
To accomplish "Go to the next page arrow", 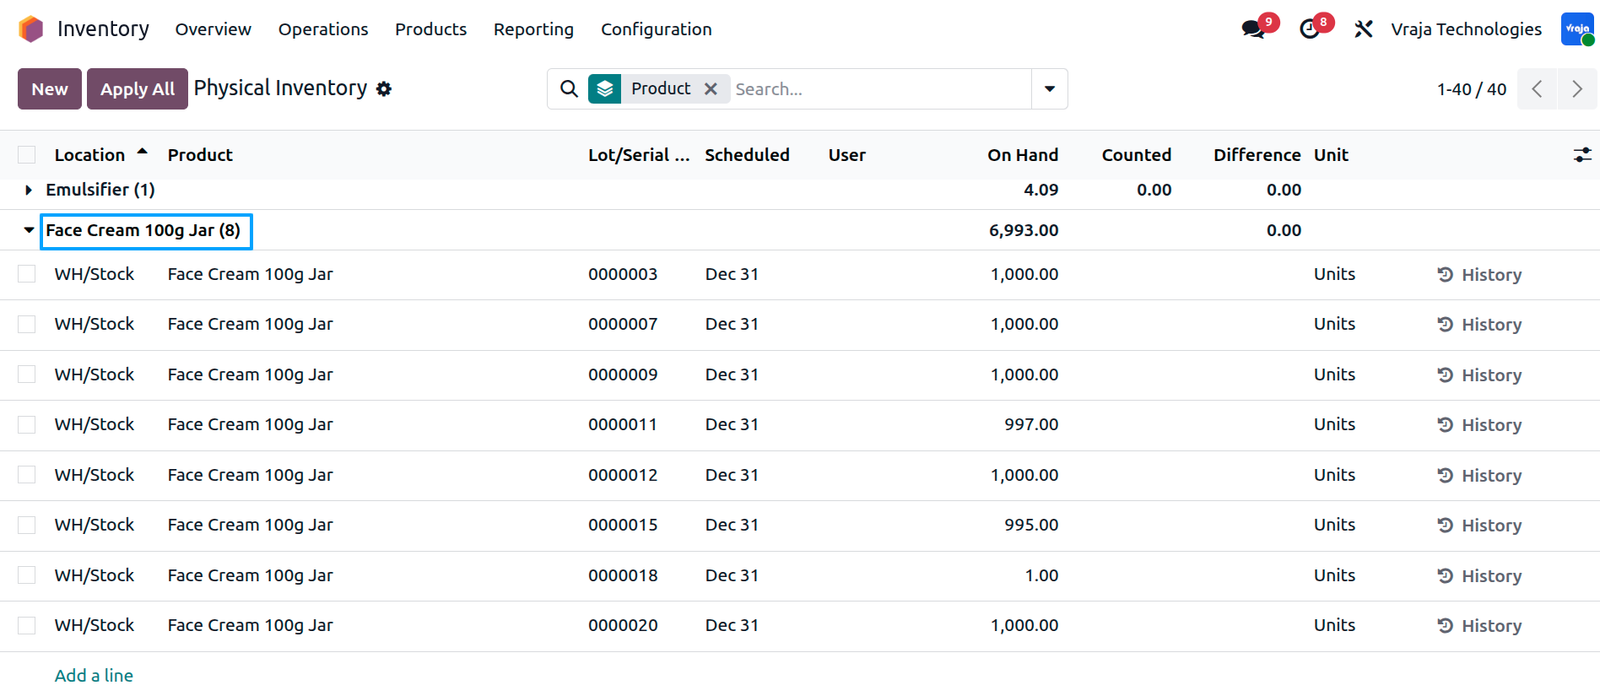I will click(1577, 89).
